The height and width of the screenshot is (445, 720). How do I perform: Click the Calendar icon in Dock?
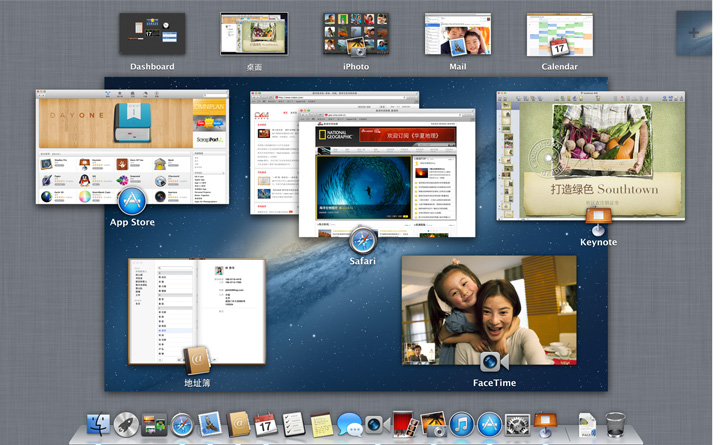(x=265, y=424)
